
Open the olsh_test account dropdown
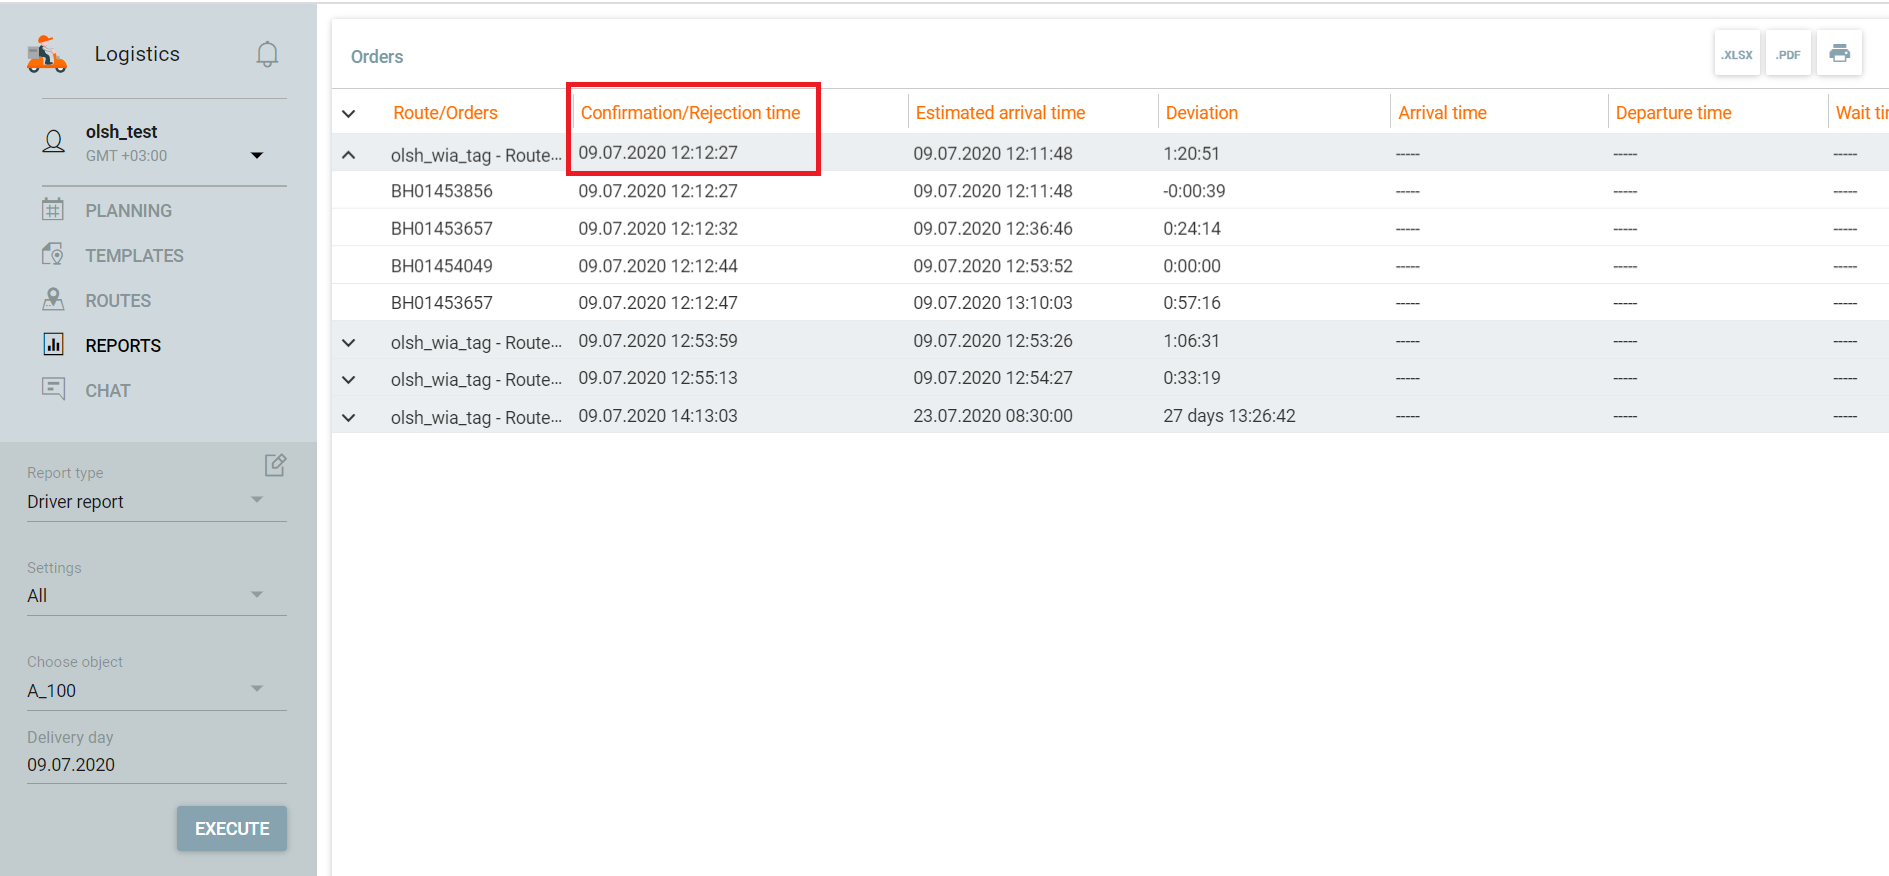click(257, 155)
